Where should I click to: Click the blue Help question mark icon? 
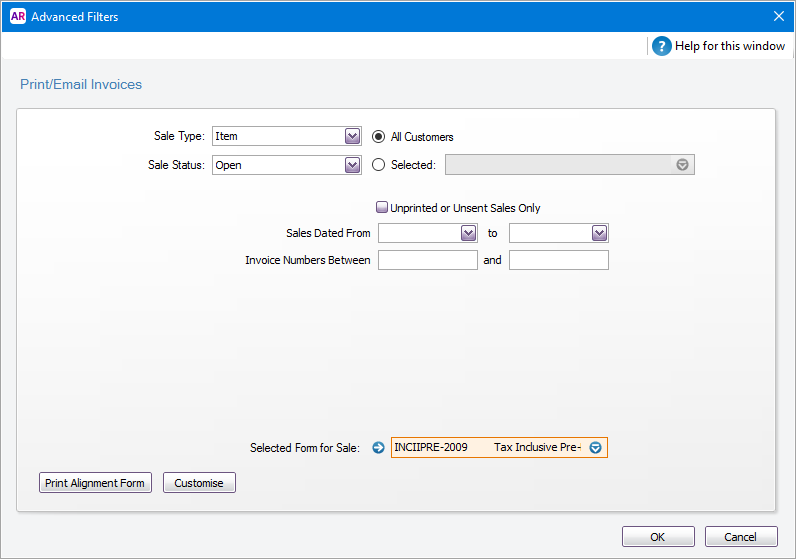tap(661, 46)
